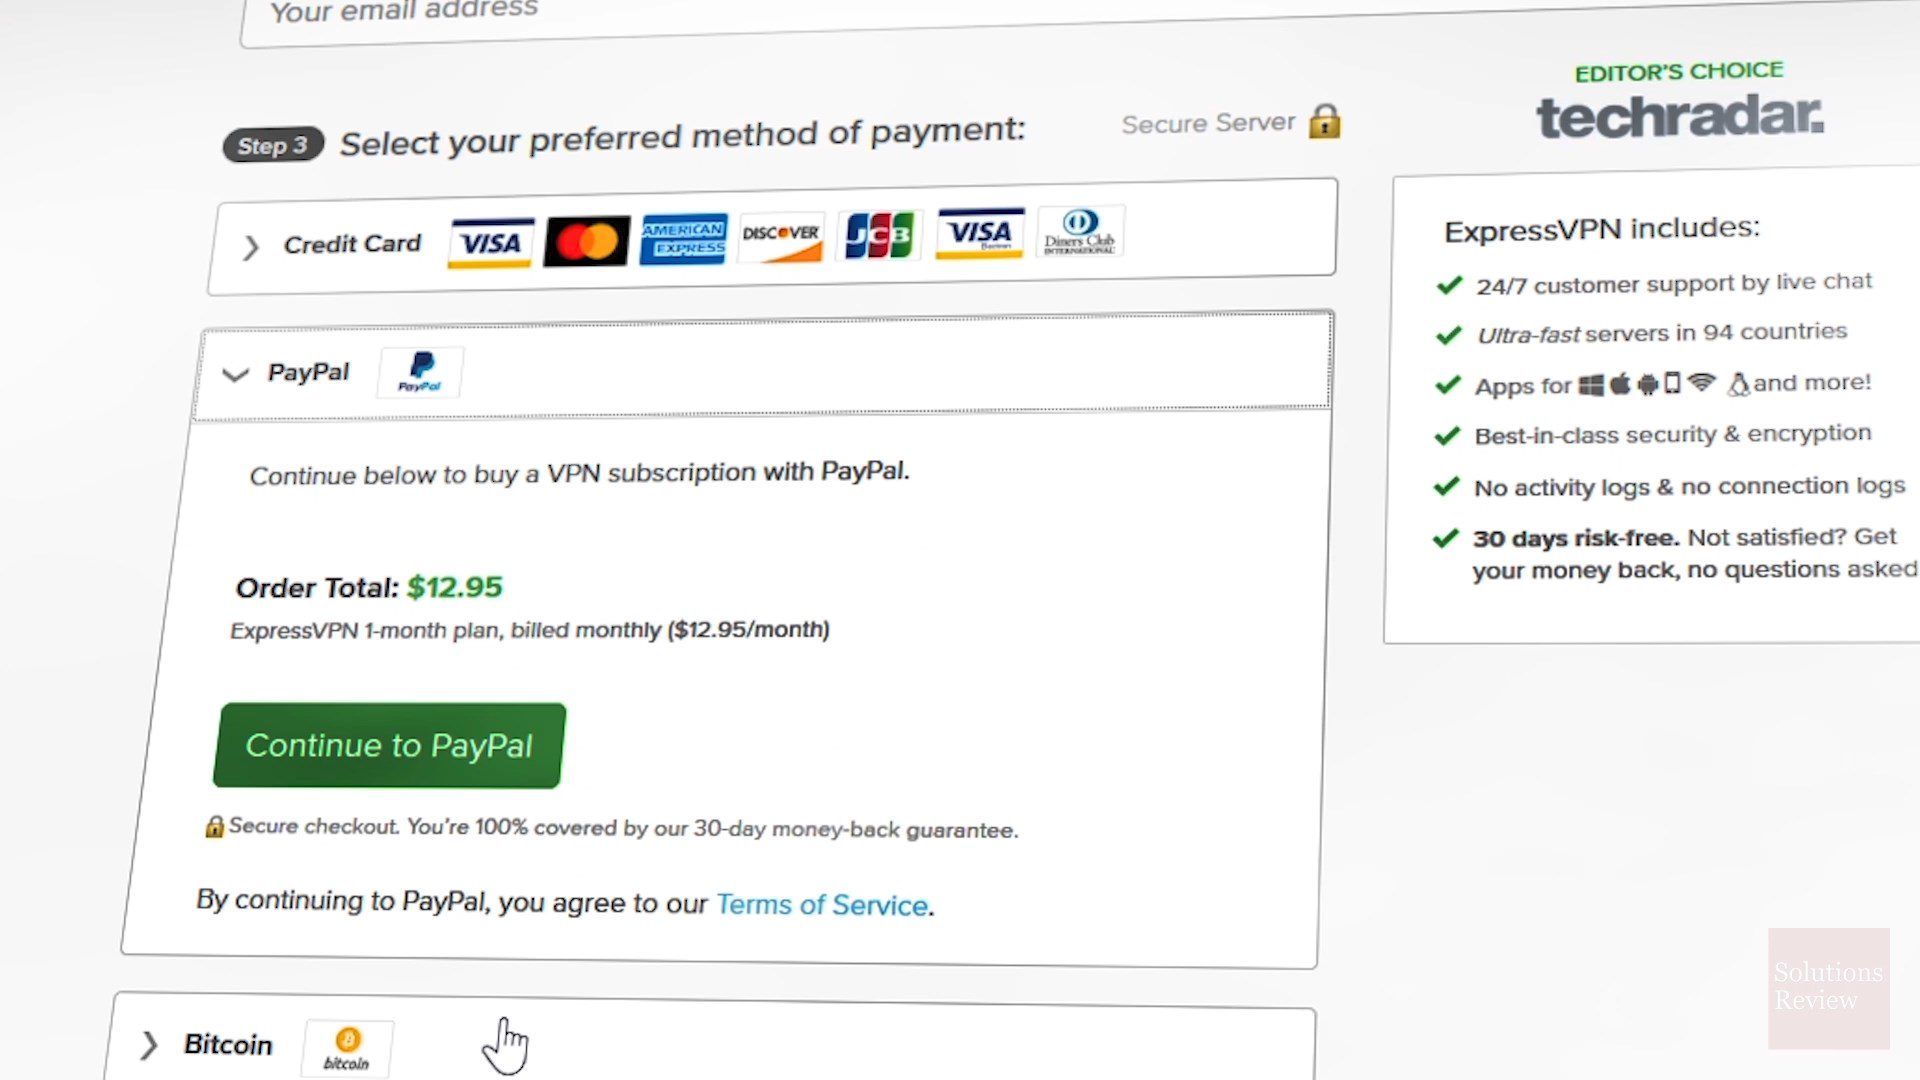Click the JCB card logo
This screenshot has height=1080, width=1920.
coord(879,235)
